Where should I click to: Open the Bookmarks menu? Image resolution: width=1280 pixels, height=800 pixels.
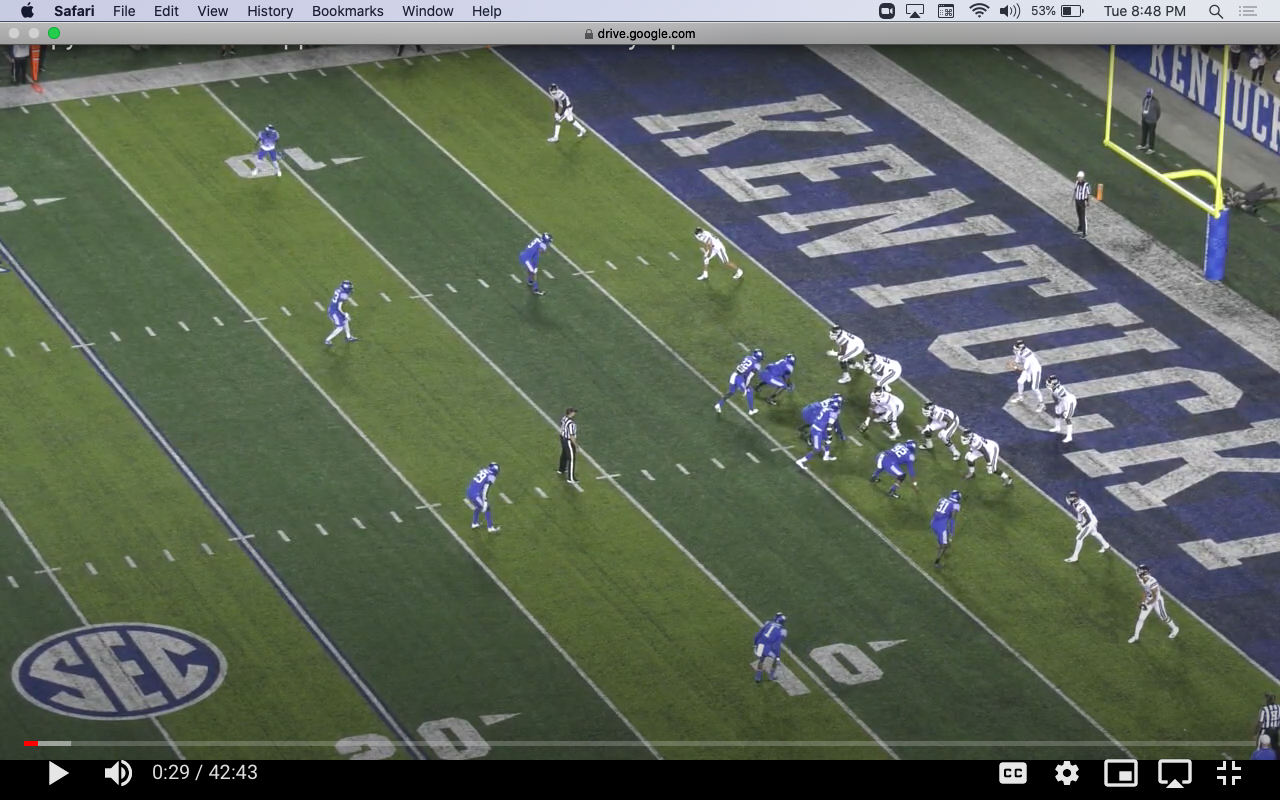coord(347,11)
